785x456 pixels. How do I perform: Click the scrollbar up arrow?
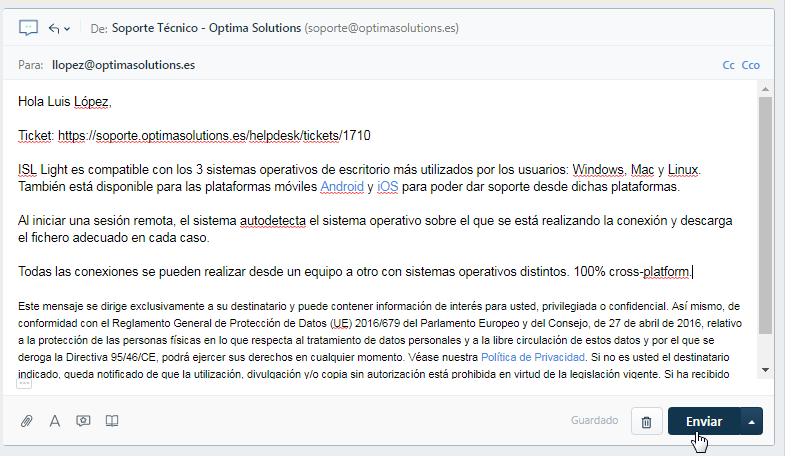(x=766, y=88)
